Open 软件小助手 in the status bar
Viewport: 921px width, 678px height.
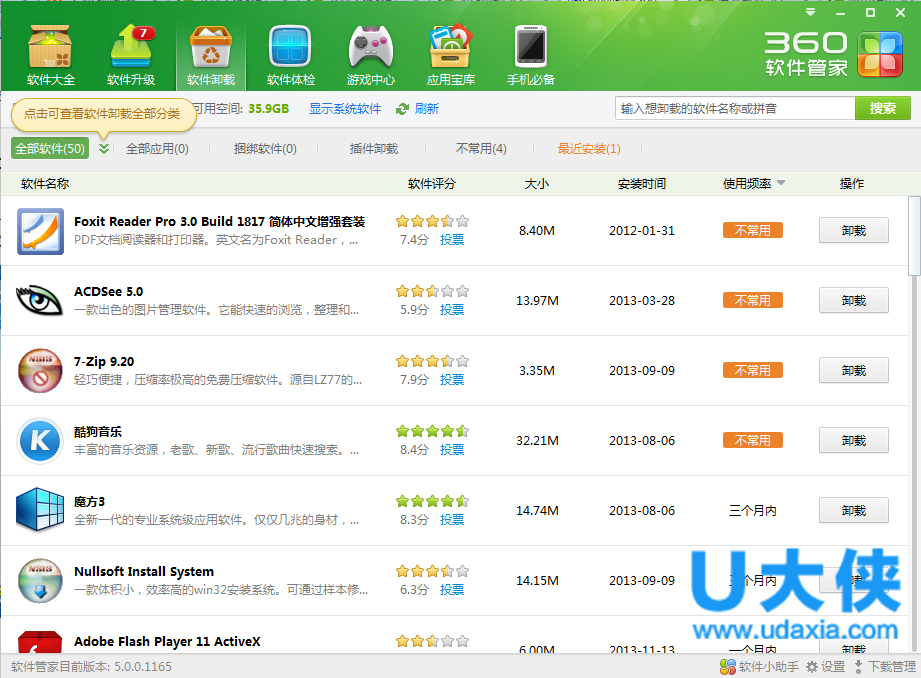760,667
